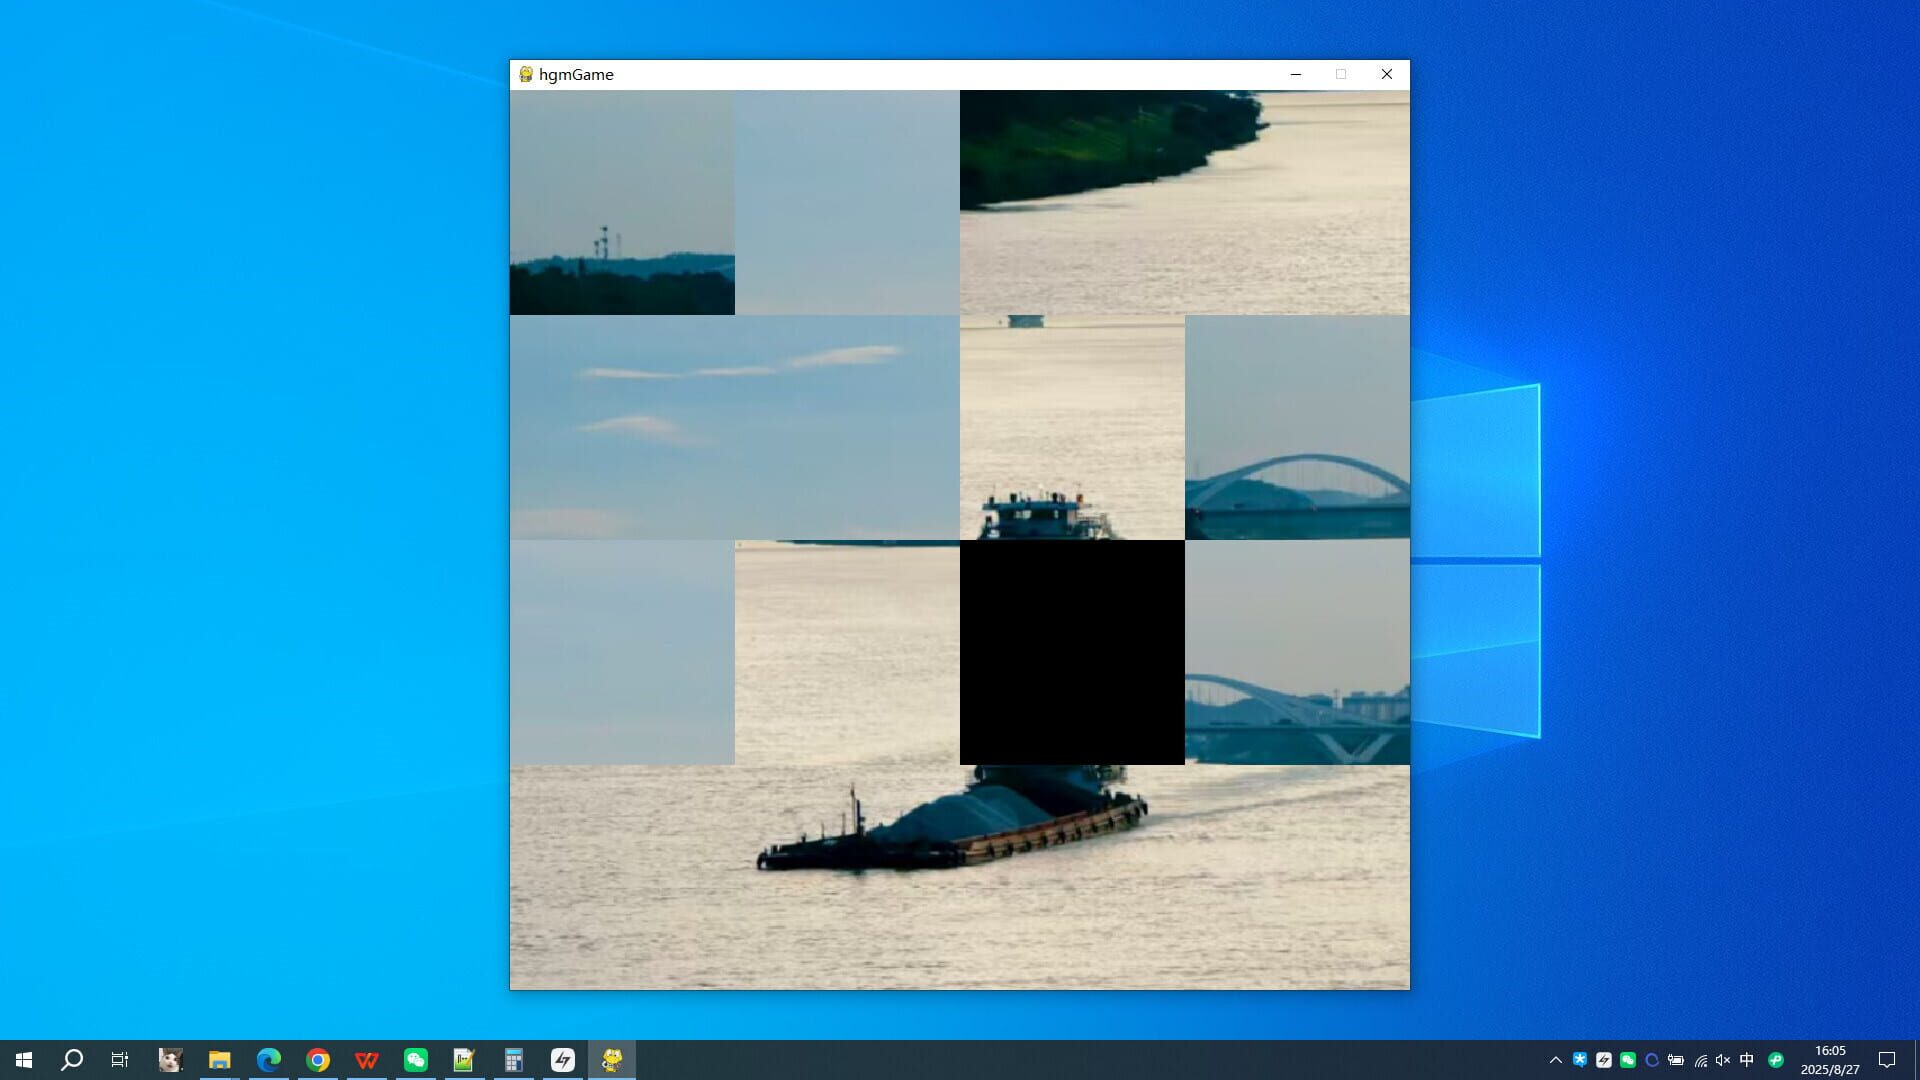Screen dimensions: 1920x1080
Task: Toggle Wi-Fi from the network tray icon
Action: [x=1701, y=1060]
